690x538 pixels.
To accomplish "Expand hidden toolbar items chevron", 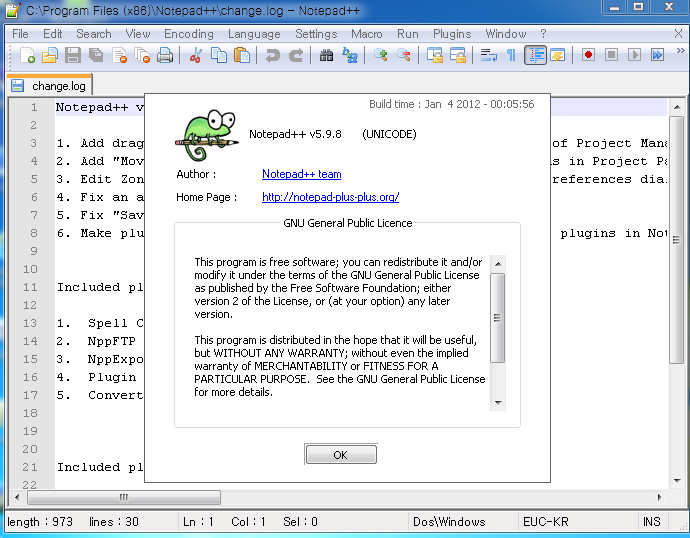I will (x=680, y=51).
